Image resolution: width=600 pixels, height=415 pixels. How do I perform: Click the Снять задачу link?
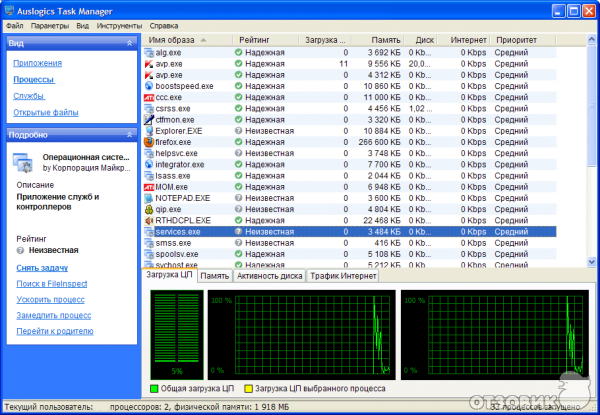[42, 268]
